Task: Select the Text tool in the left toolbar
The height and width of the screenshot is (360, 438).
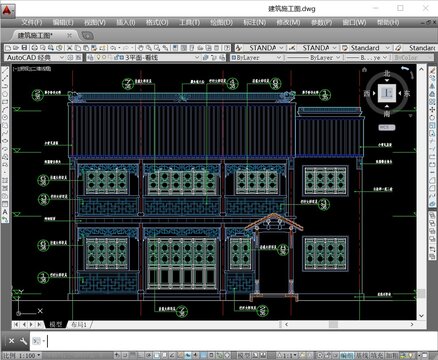Action: [x=5, y=212]
